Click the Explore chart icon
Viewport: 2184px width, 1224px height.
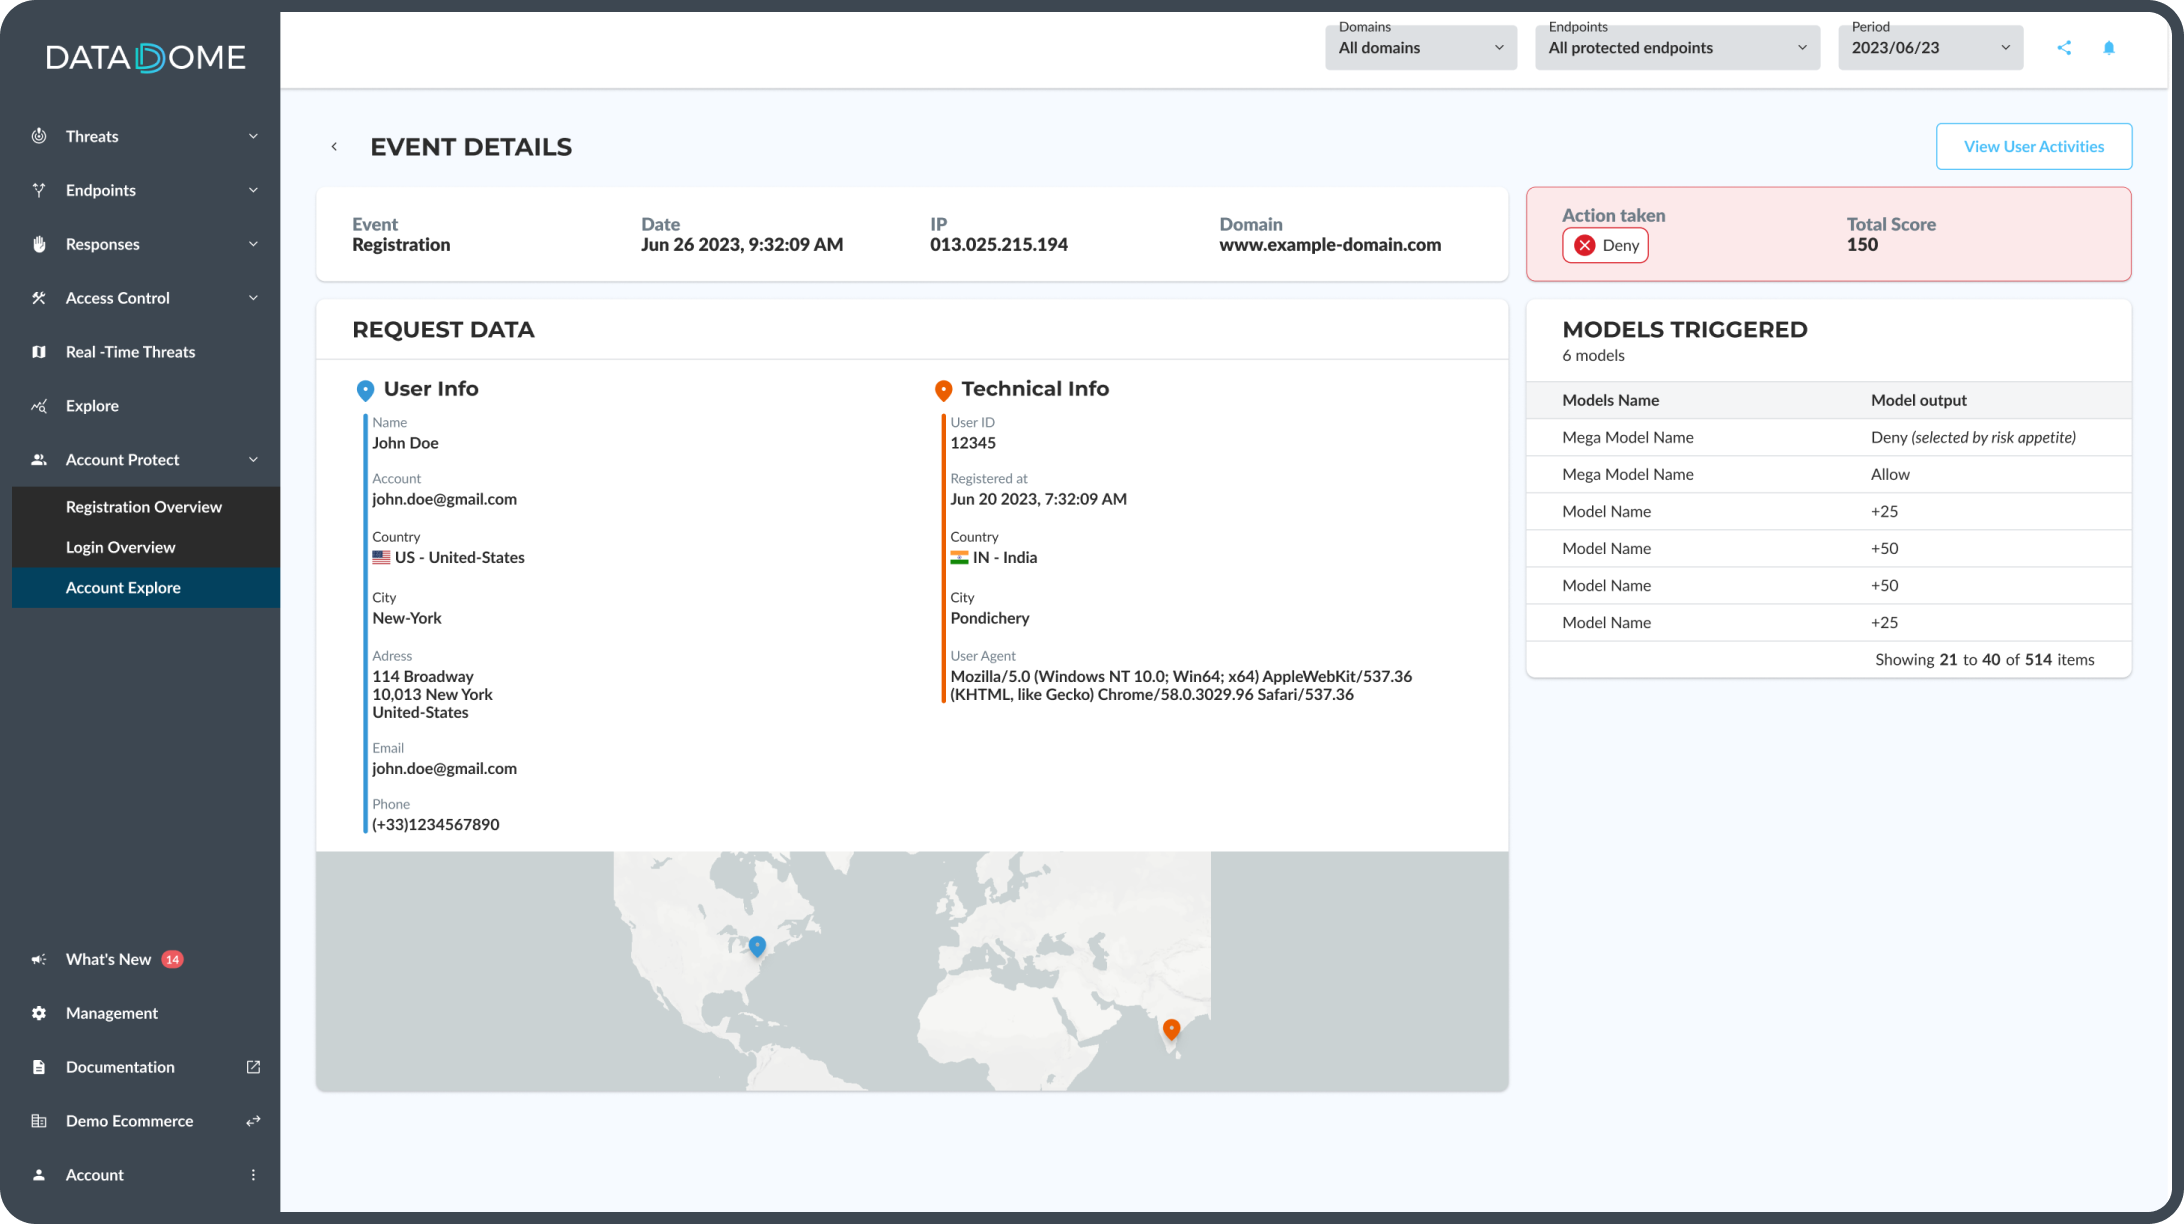[38, 405]
